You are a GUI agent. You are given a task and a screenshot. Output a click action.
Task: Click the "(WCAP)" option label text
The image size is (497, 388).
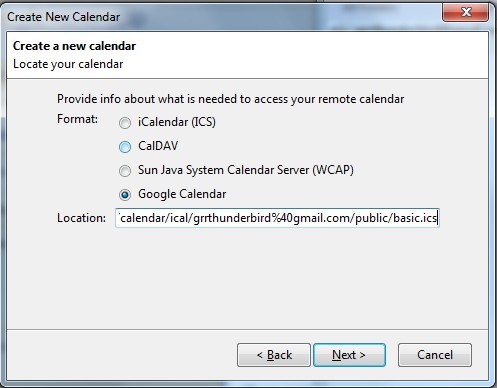point(333,170)
